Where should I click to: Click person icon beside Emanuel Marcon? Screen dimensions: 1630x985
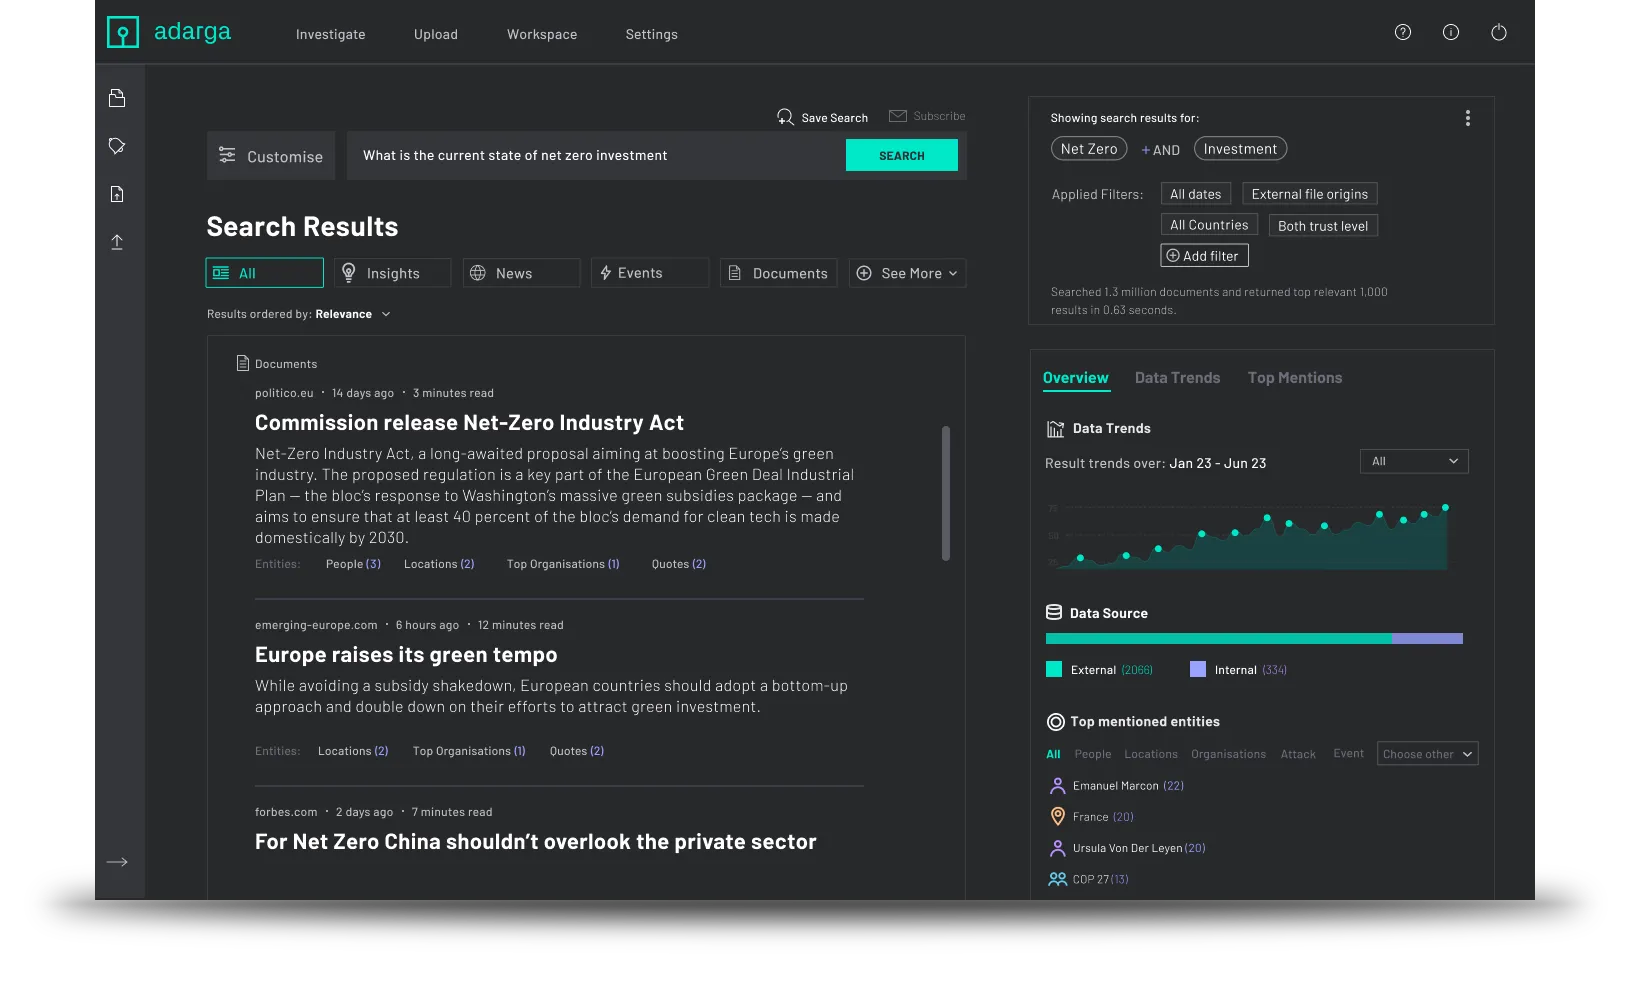point(1057,786)
